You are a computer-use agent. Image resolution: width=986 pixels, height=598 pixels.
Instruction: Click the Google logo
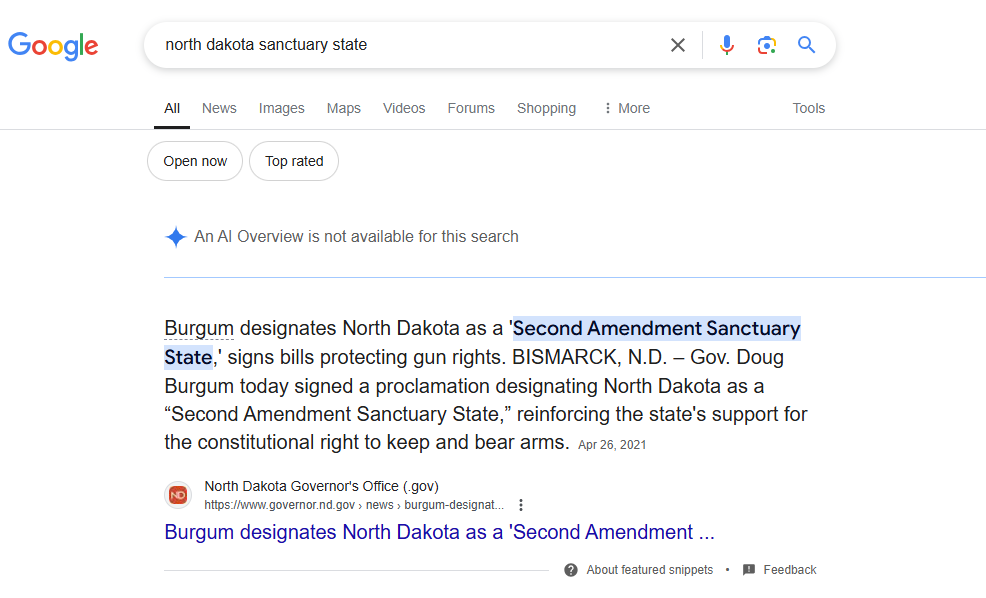53,45
